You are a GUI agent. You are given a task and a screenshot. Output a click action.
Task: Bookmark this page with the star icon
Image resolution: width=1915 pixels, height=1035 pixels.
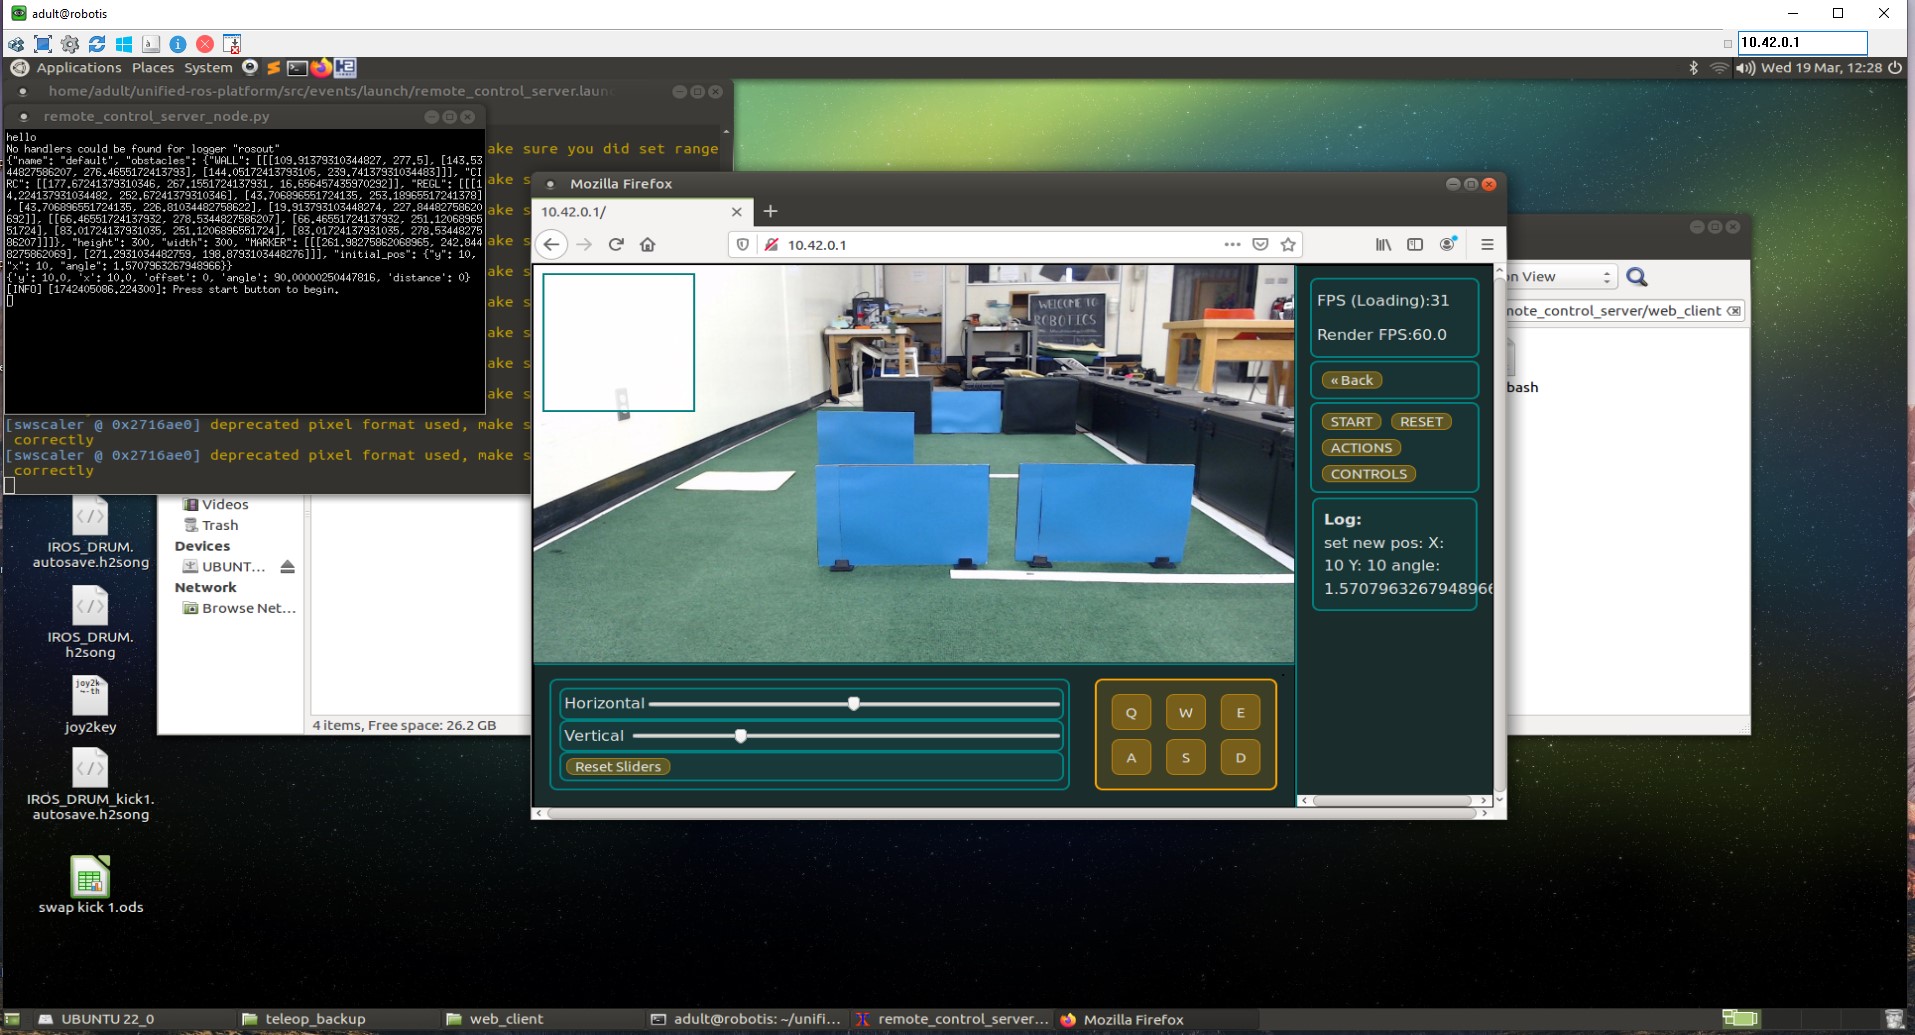tap(1288, 245)
